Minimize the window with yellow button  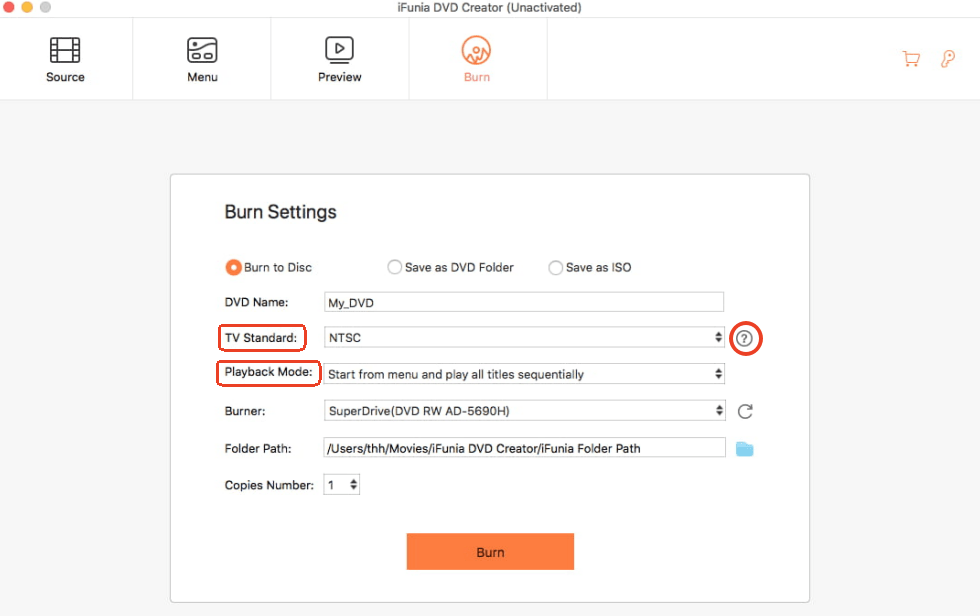(x=26, y=7)
